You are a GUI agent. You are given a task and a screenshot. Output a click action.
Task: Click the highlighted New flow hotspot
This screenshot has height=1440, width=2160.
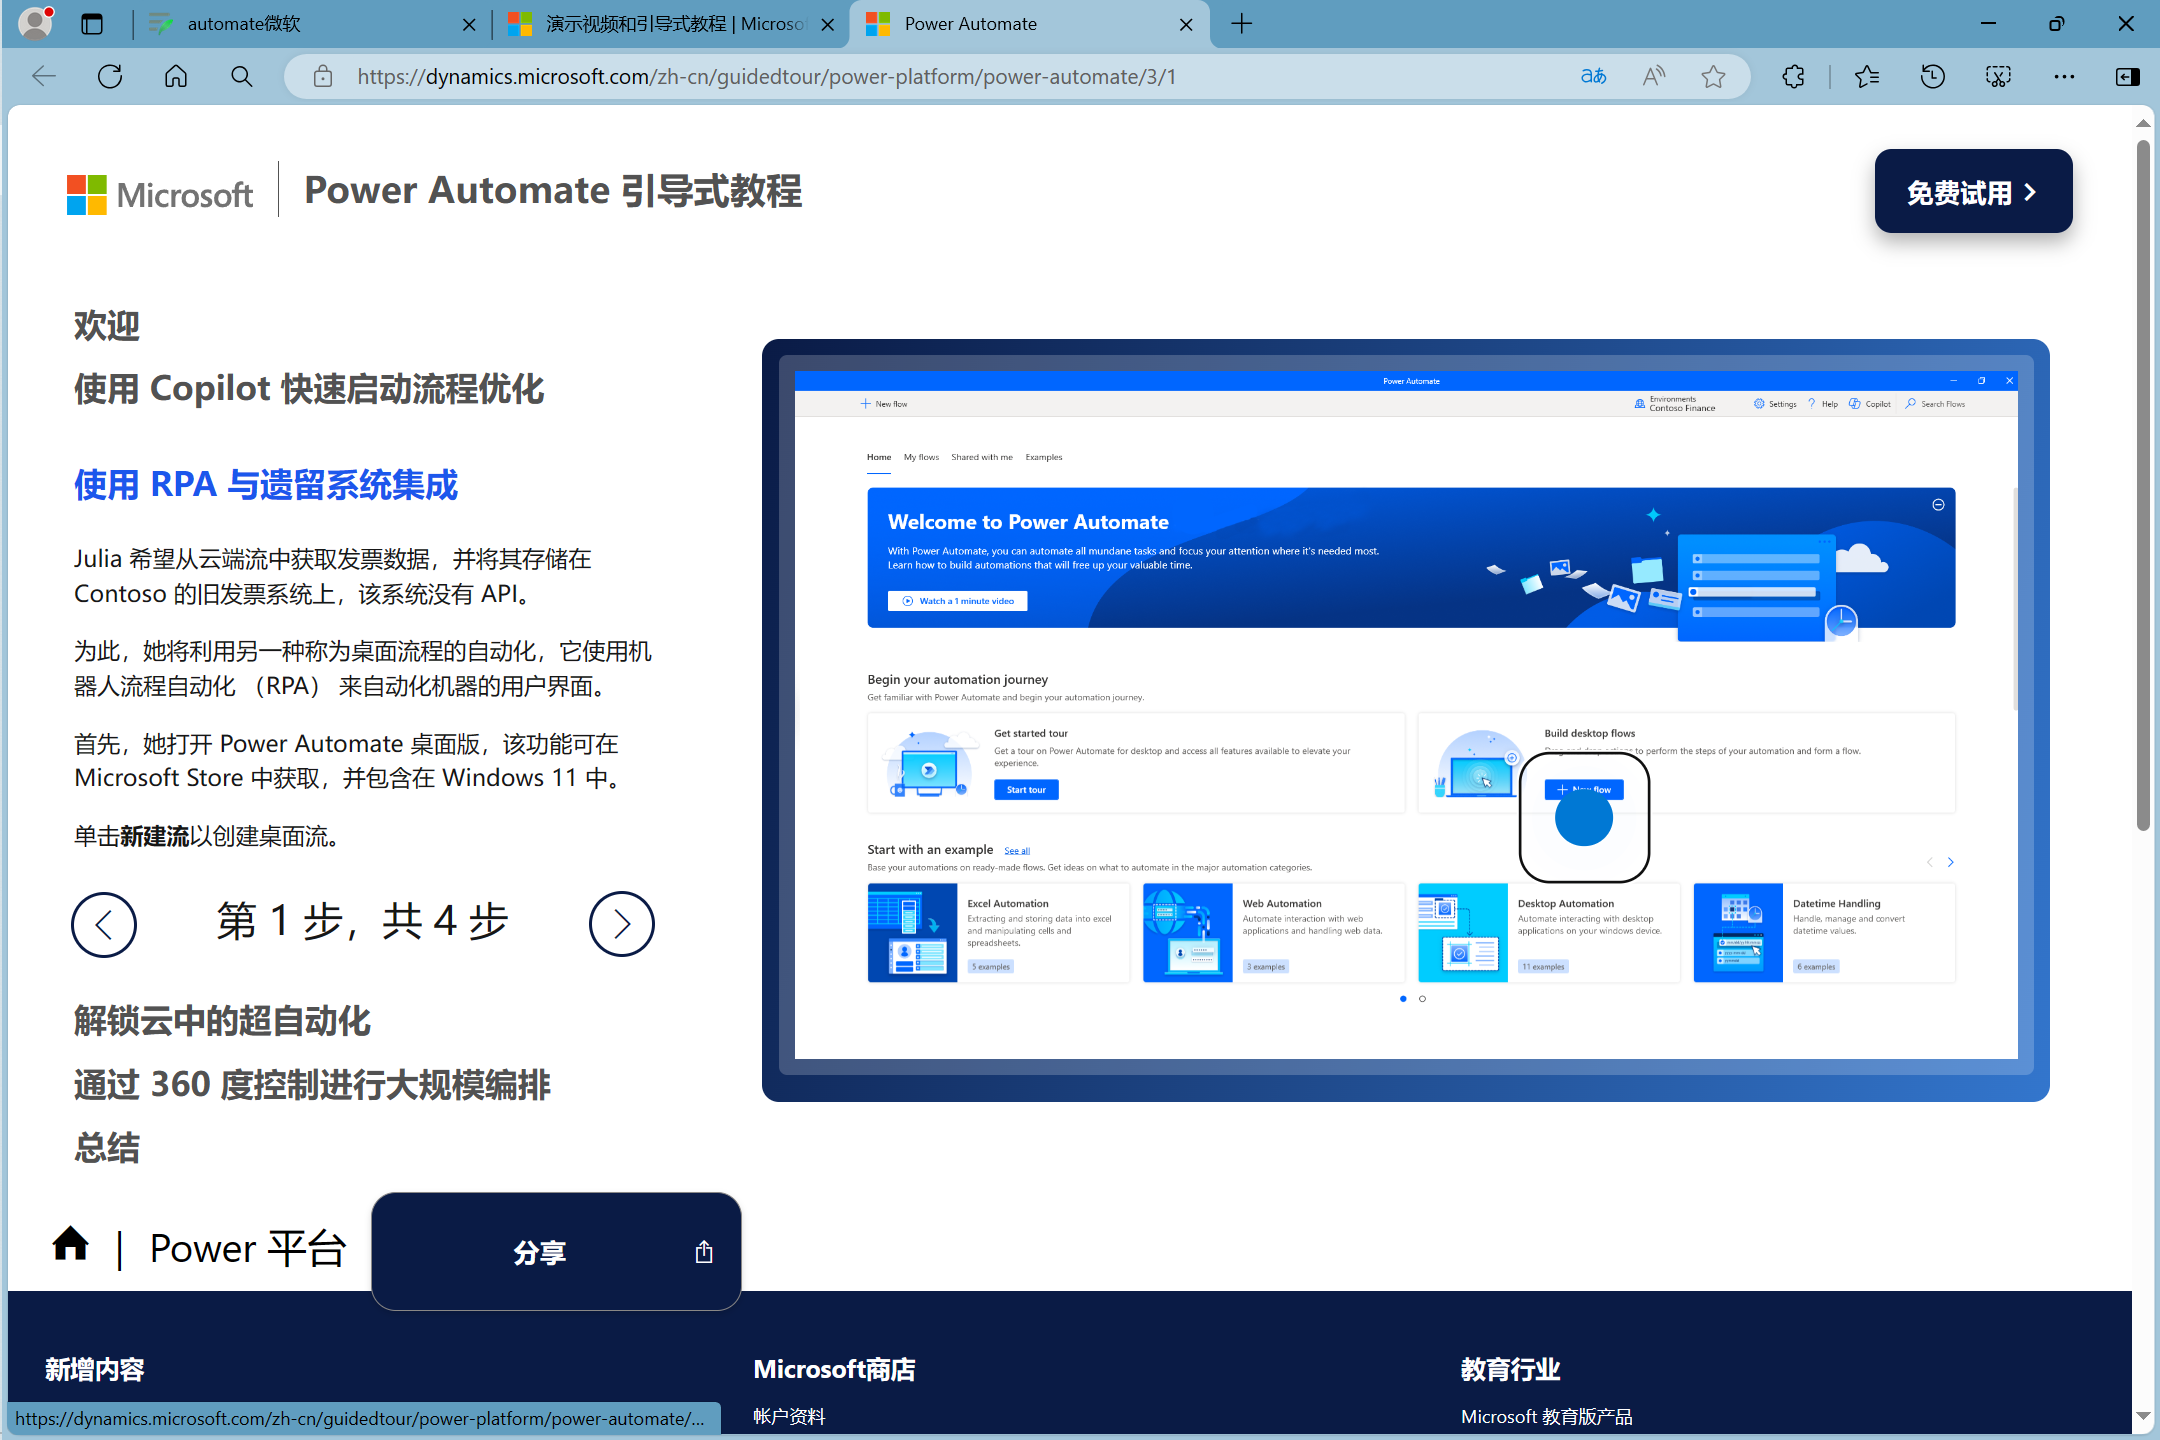click(x=1584, y=818)
